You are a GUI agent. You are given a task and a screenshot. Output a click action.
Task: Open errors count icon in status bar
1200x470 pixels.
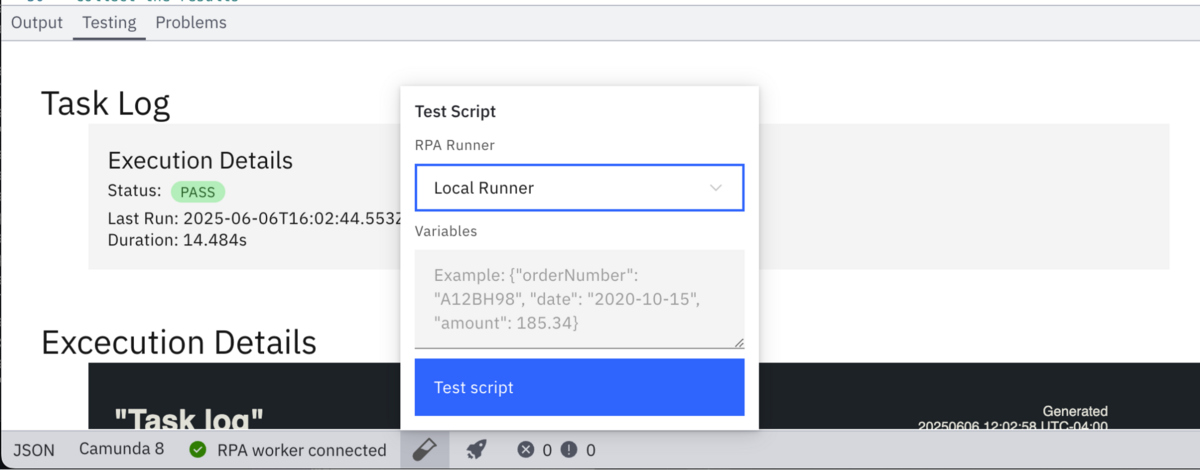(526, 450)
